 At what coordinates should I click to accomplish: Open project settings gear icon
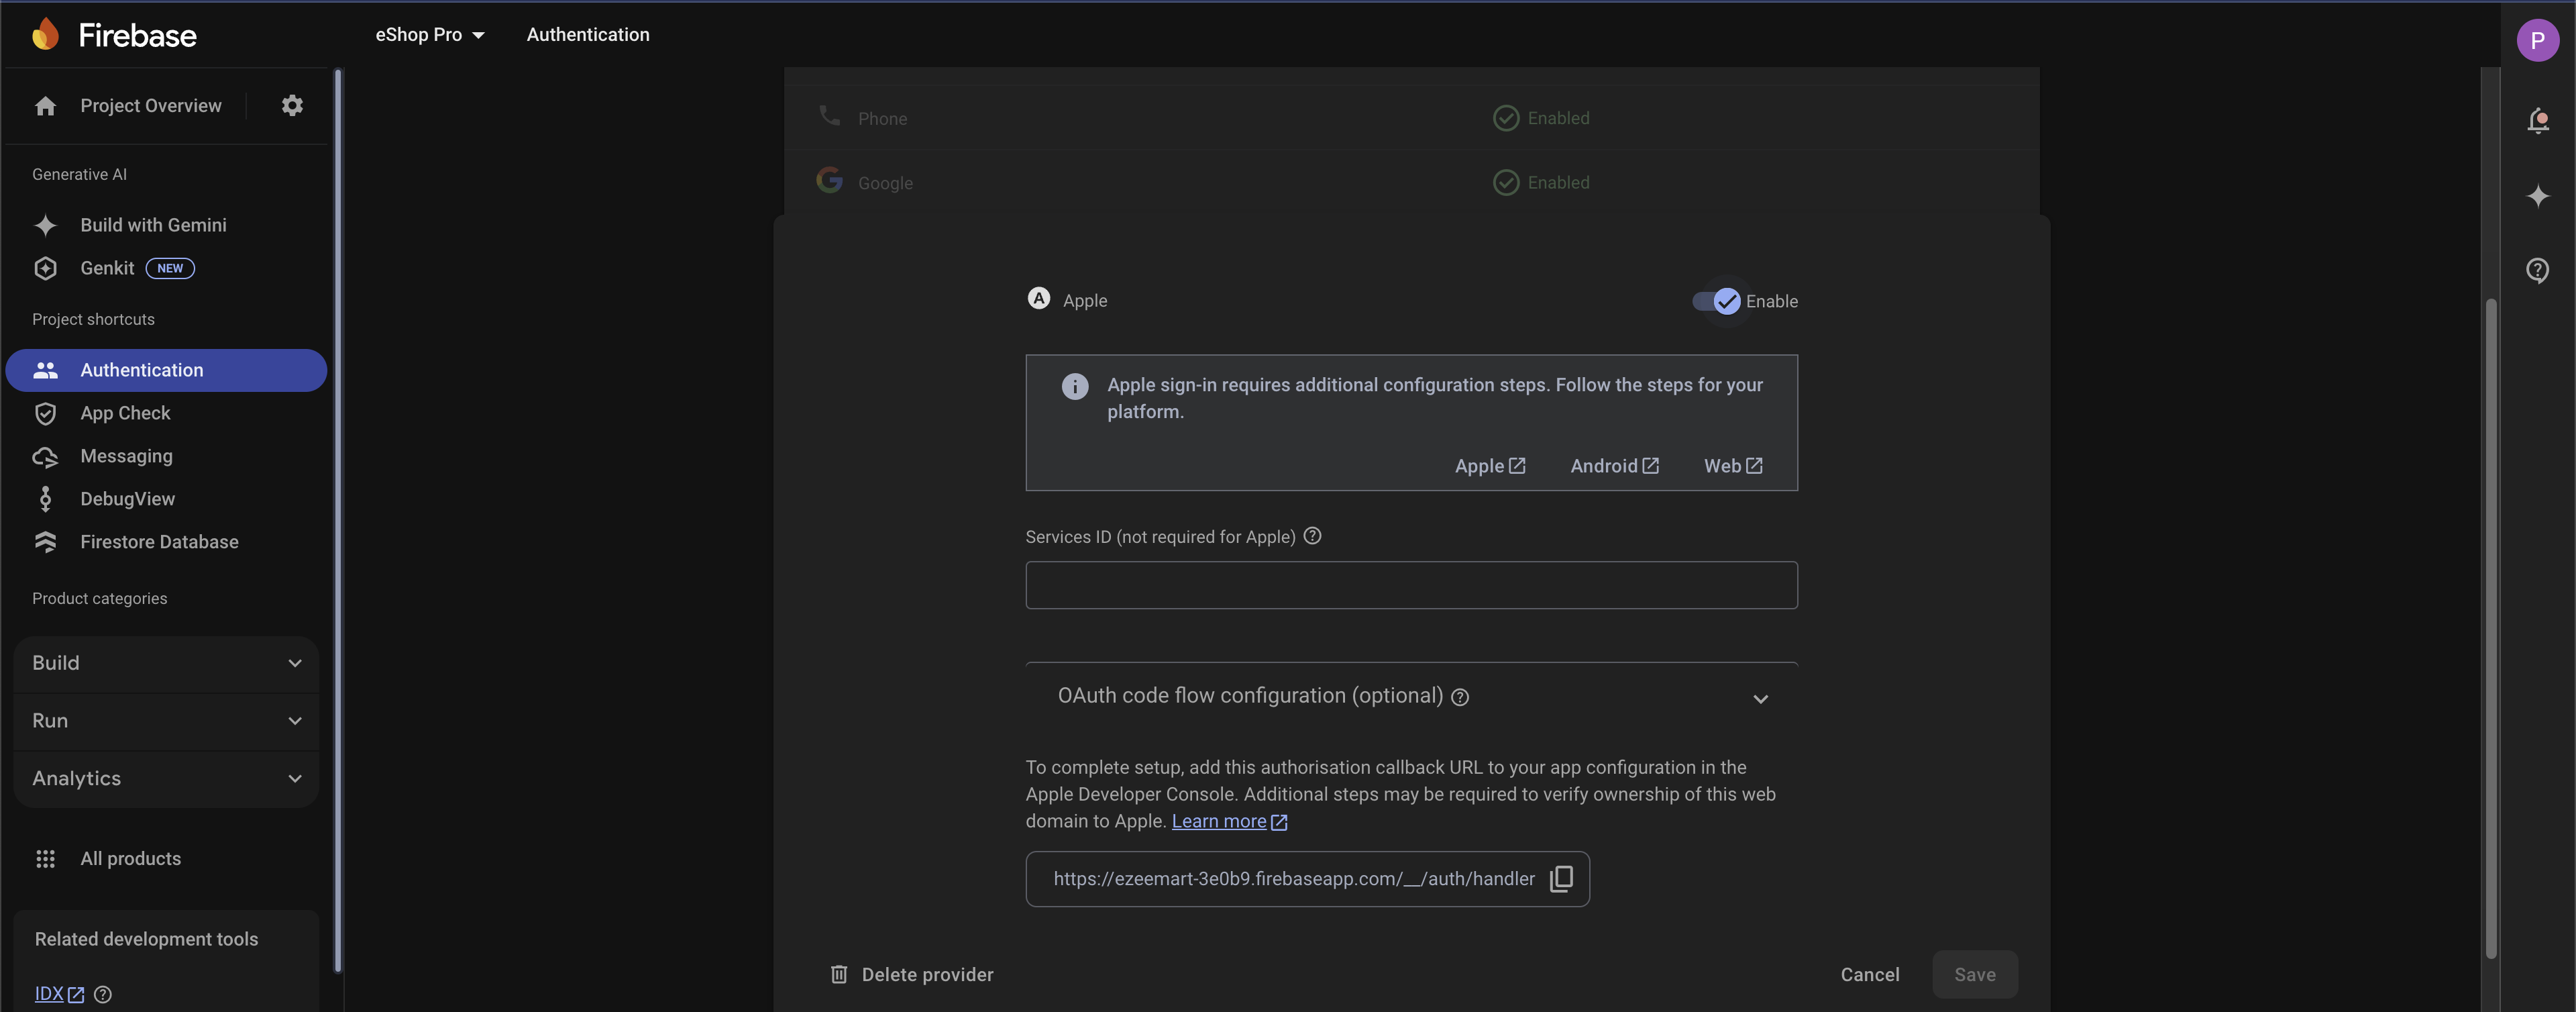pos(292,105)
